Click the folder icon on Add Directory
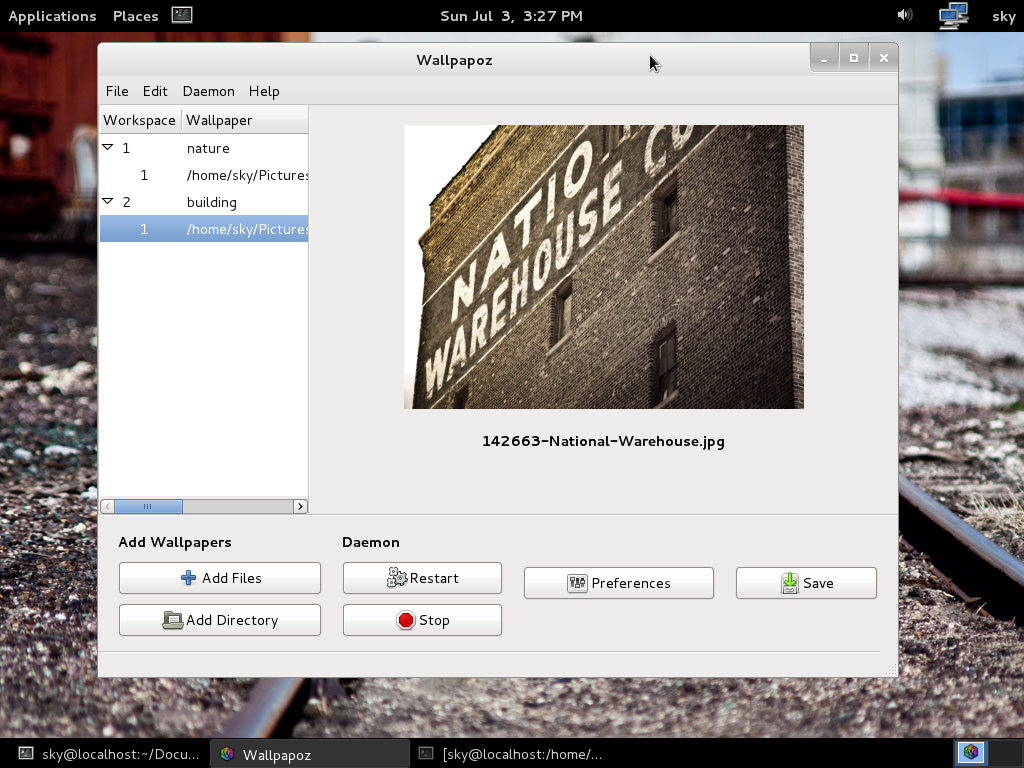Screen dimensions: 1024x768 [x=173, y=620]
